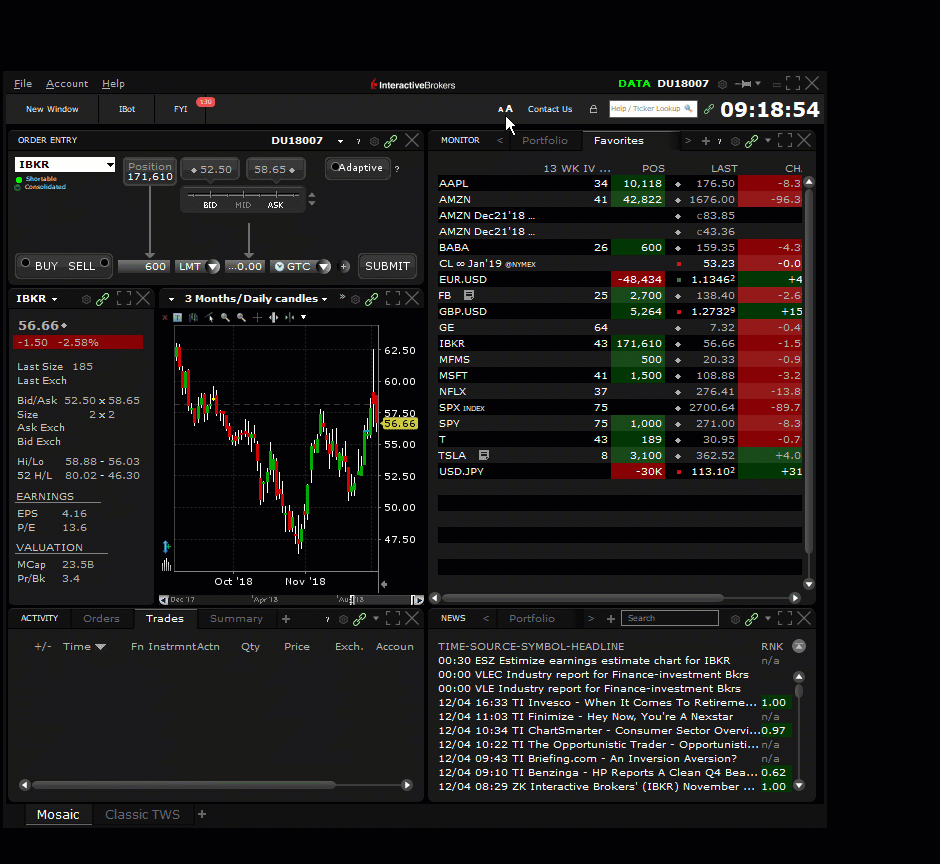Open the Monitor panel dropdown arrow

768,140
